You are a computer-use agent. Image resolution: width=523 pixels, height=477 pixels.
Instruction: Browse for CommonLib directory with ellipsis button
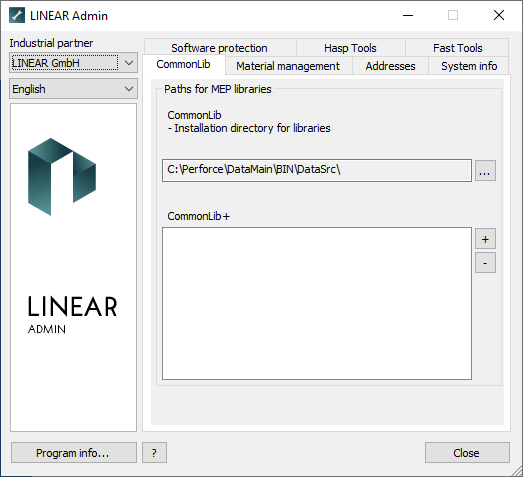[x=485, y=170]
